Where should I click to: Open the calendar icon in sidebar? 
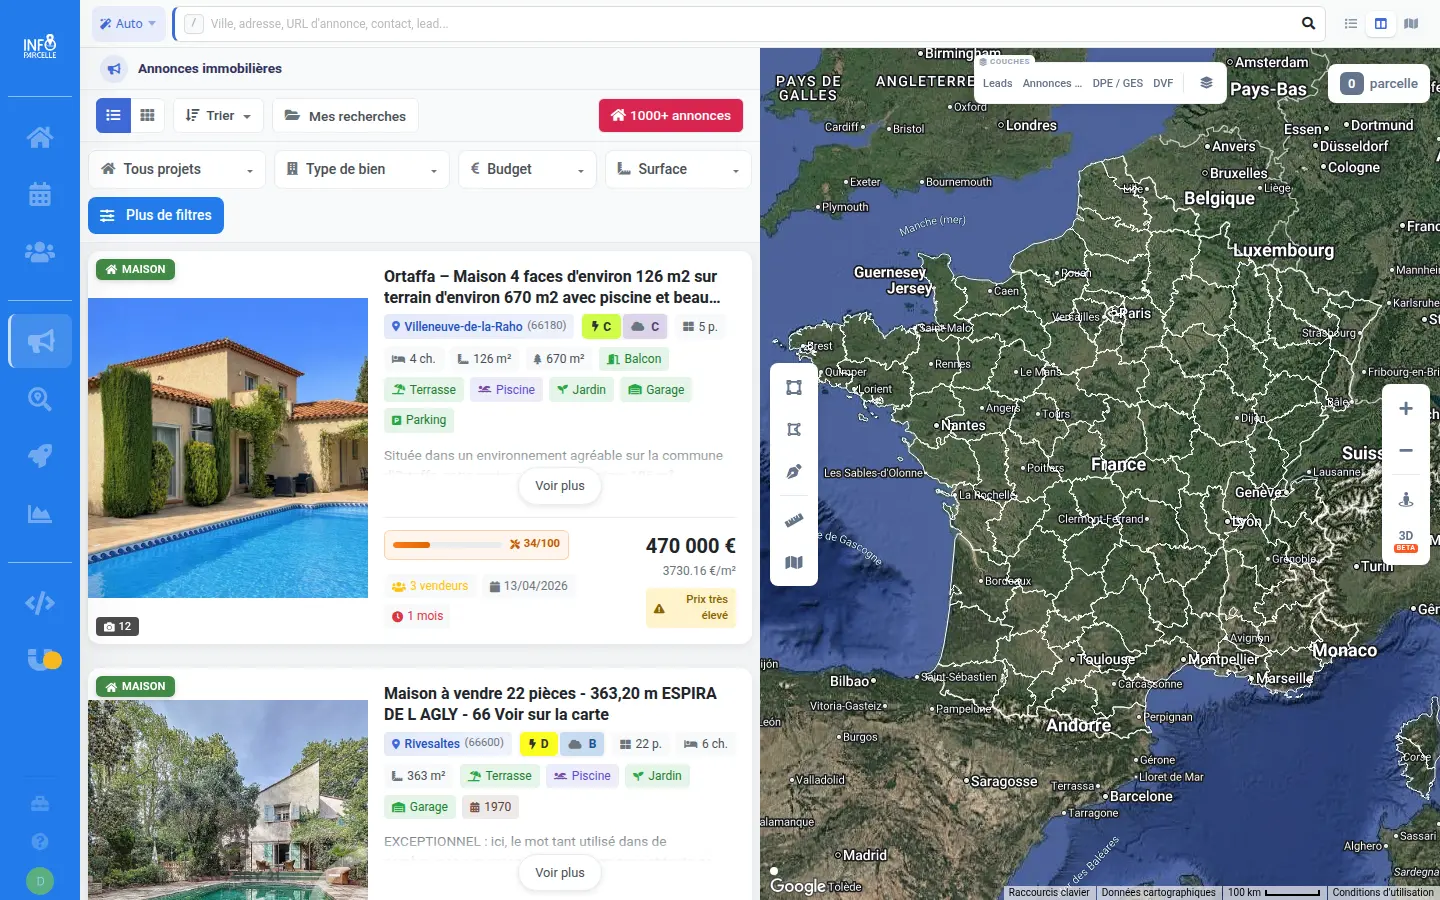pos(40,194)
